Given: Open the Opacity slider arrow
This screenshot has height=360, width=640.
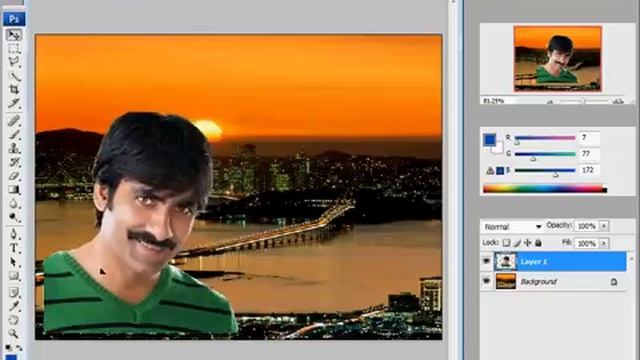Looking at the screenshot, I should coord(604,226).
